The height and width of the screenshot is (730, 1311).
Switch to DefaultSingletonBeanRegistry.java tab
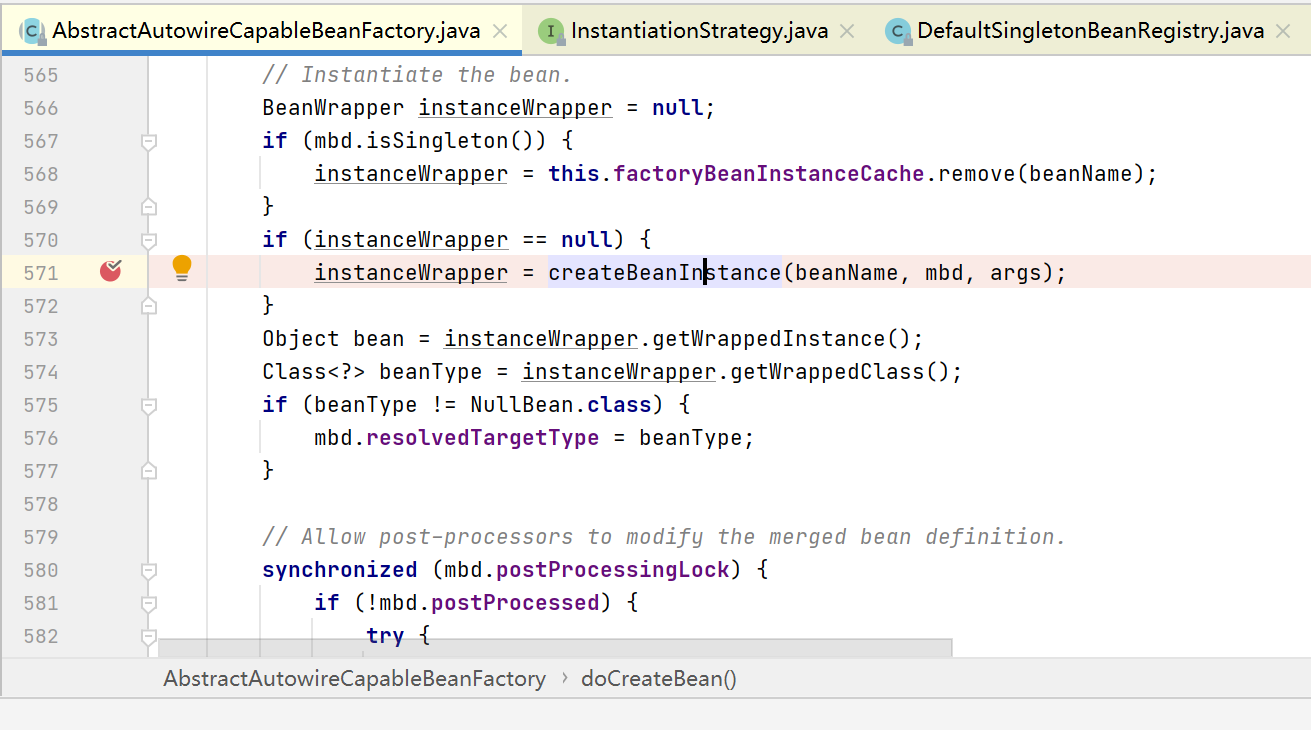1091,31
